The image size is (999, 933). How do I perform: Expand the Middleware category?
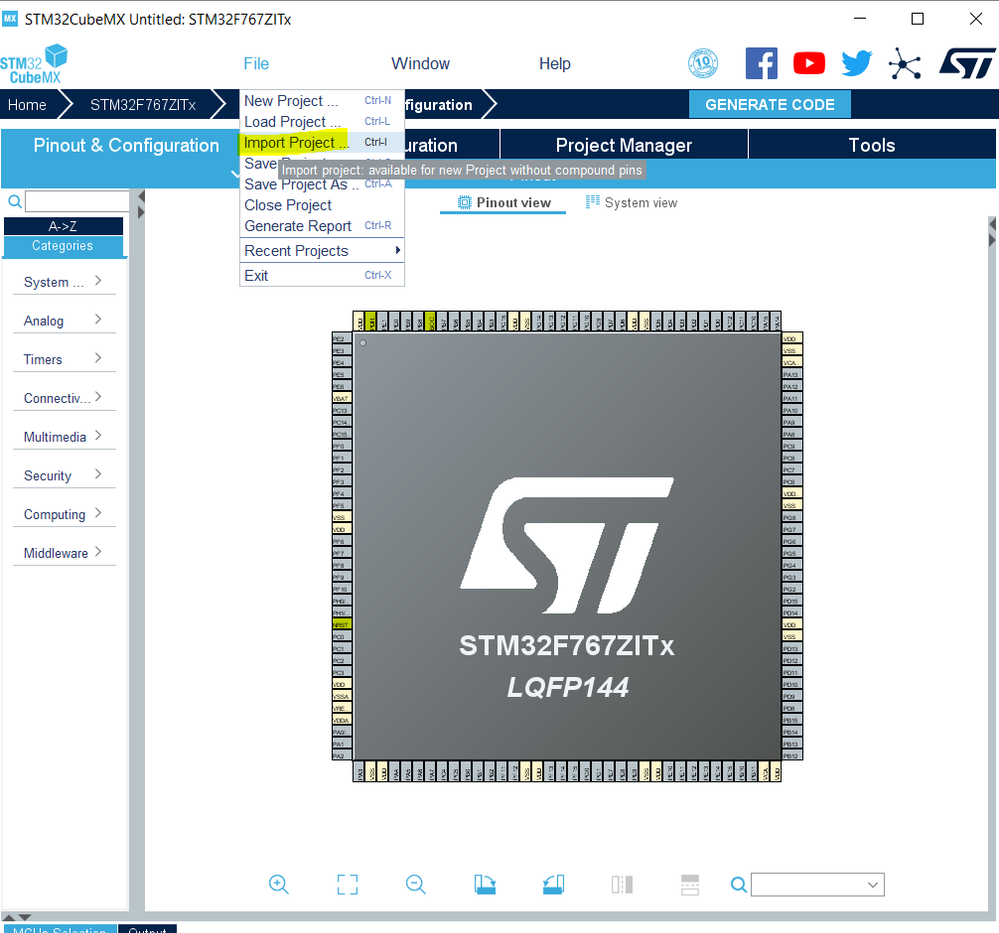click(x=64, y=553)
